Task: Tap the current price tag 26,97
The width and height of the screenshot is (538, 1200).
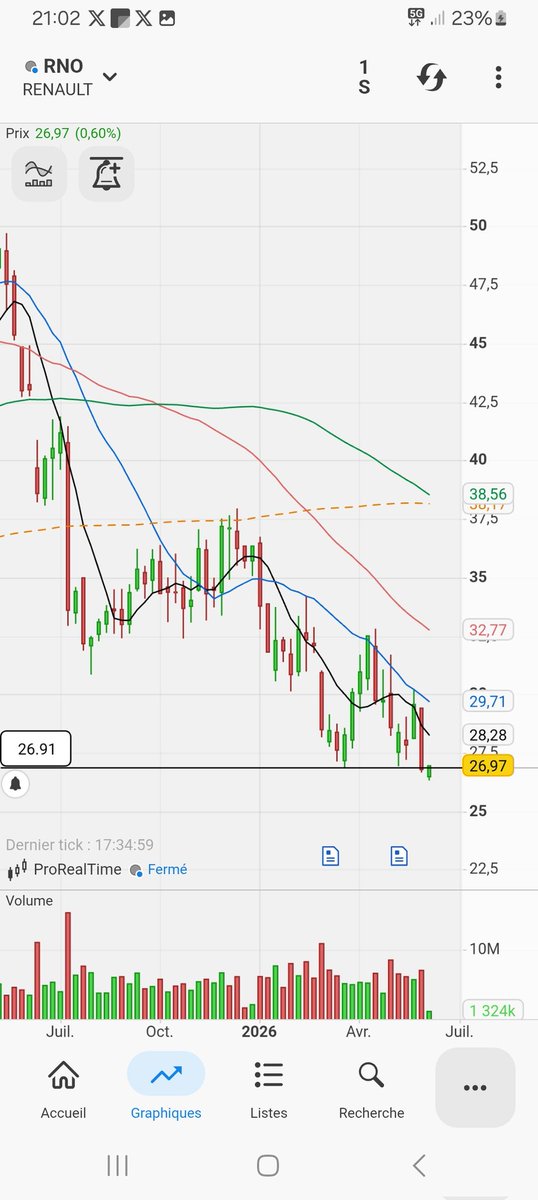Action: [488, 767]
